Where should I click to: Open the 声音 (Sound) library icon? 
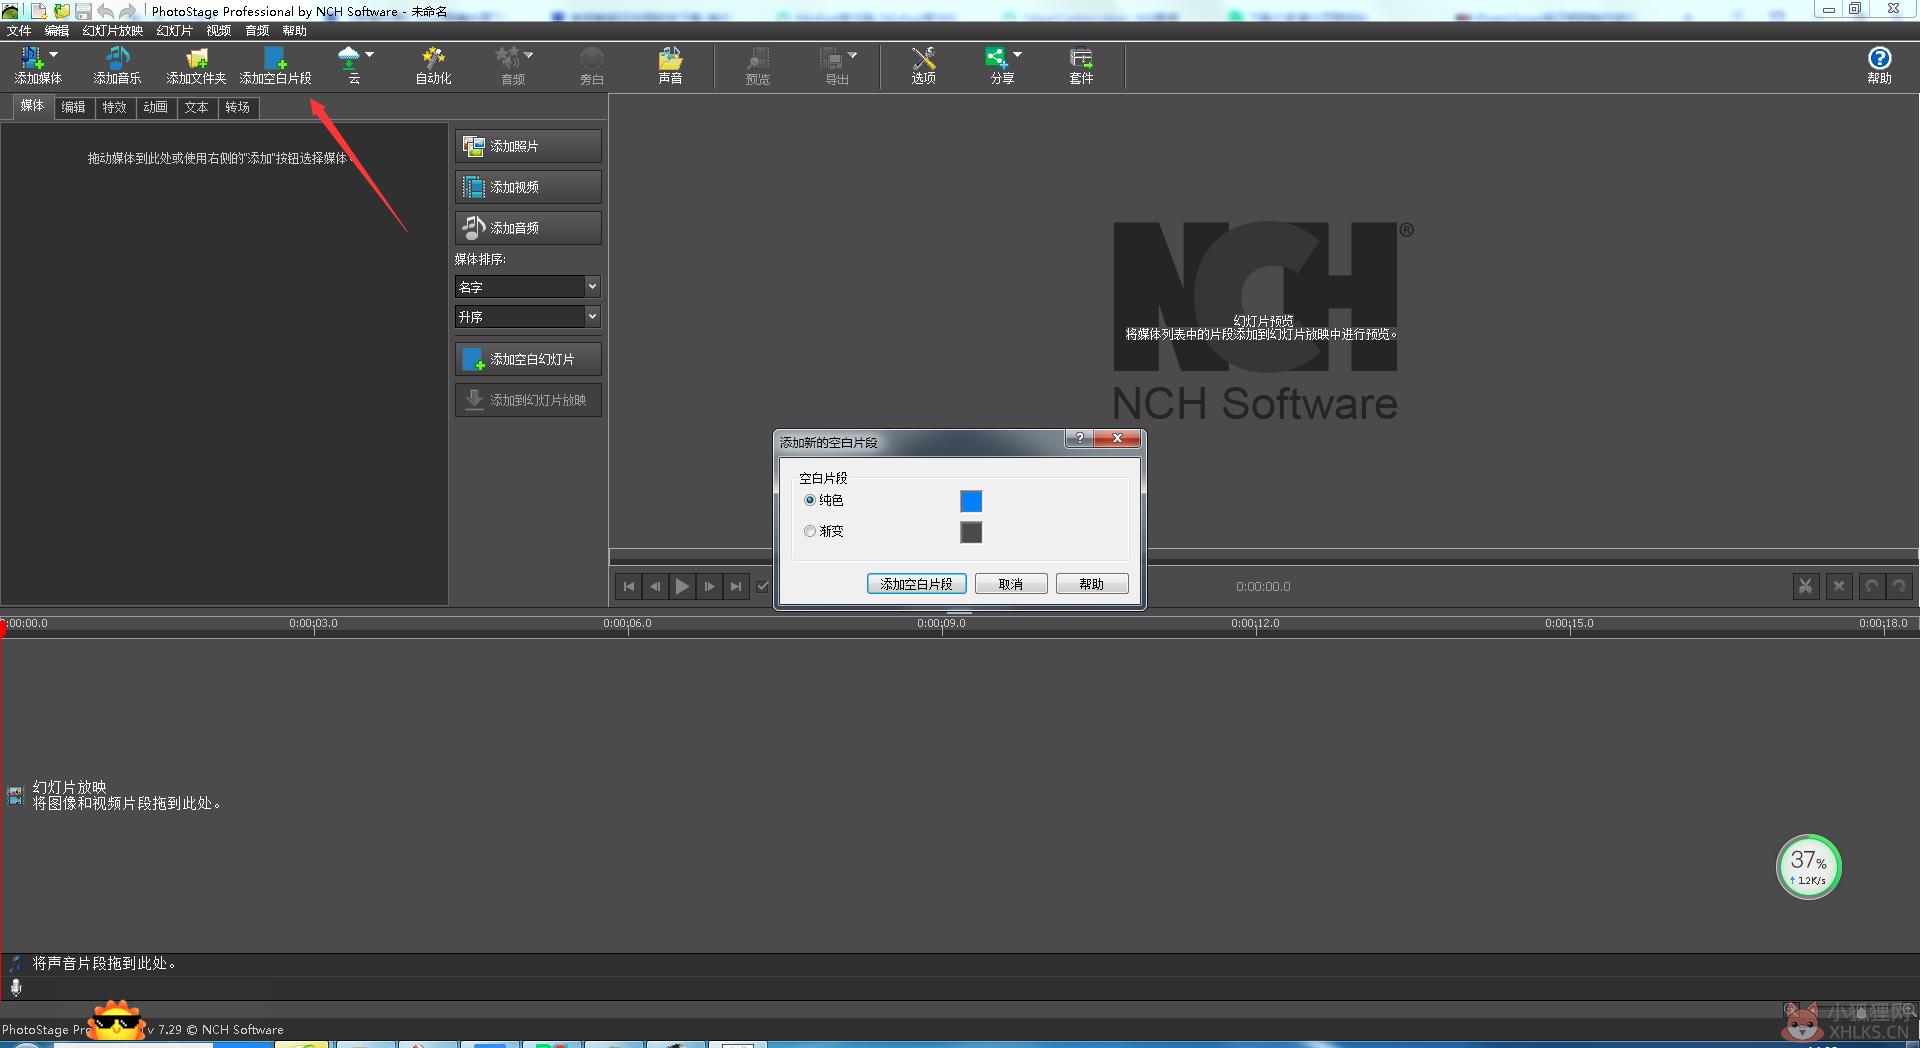coord(670,66)
